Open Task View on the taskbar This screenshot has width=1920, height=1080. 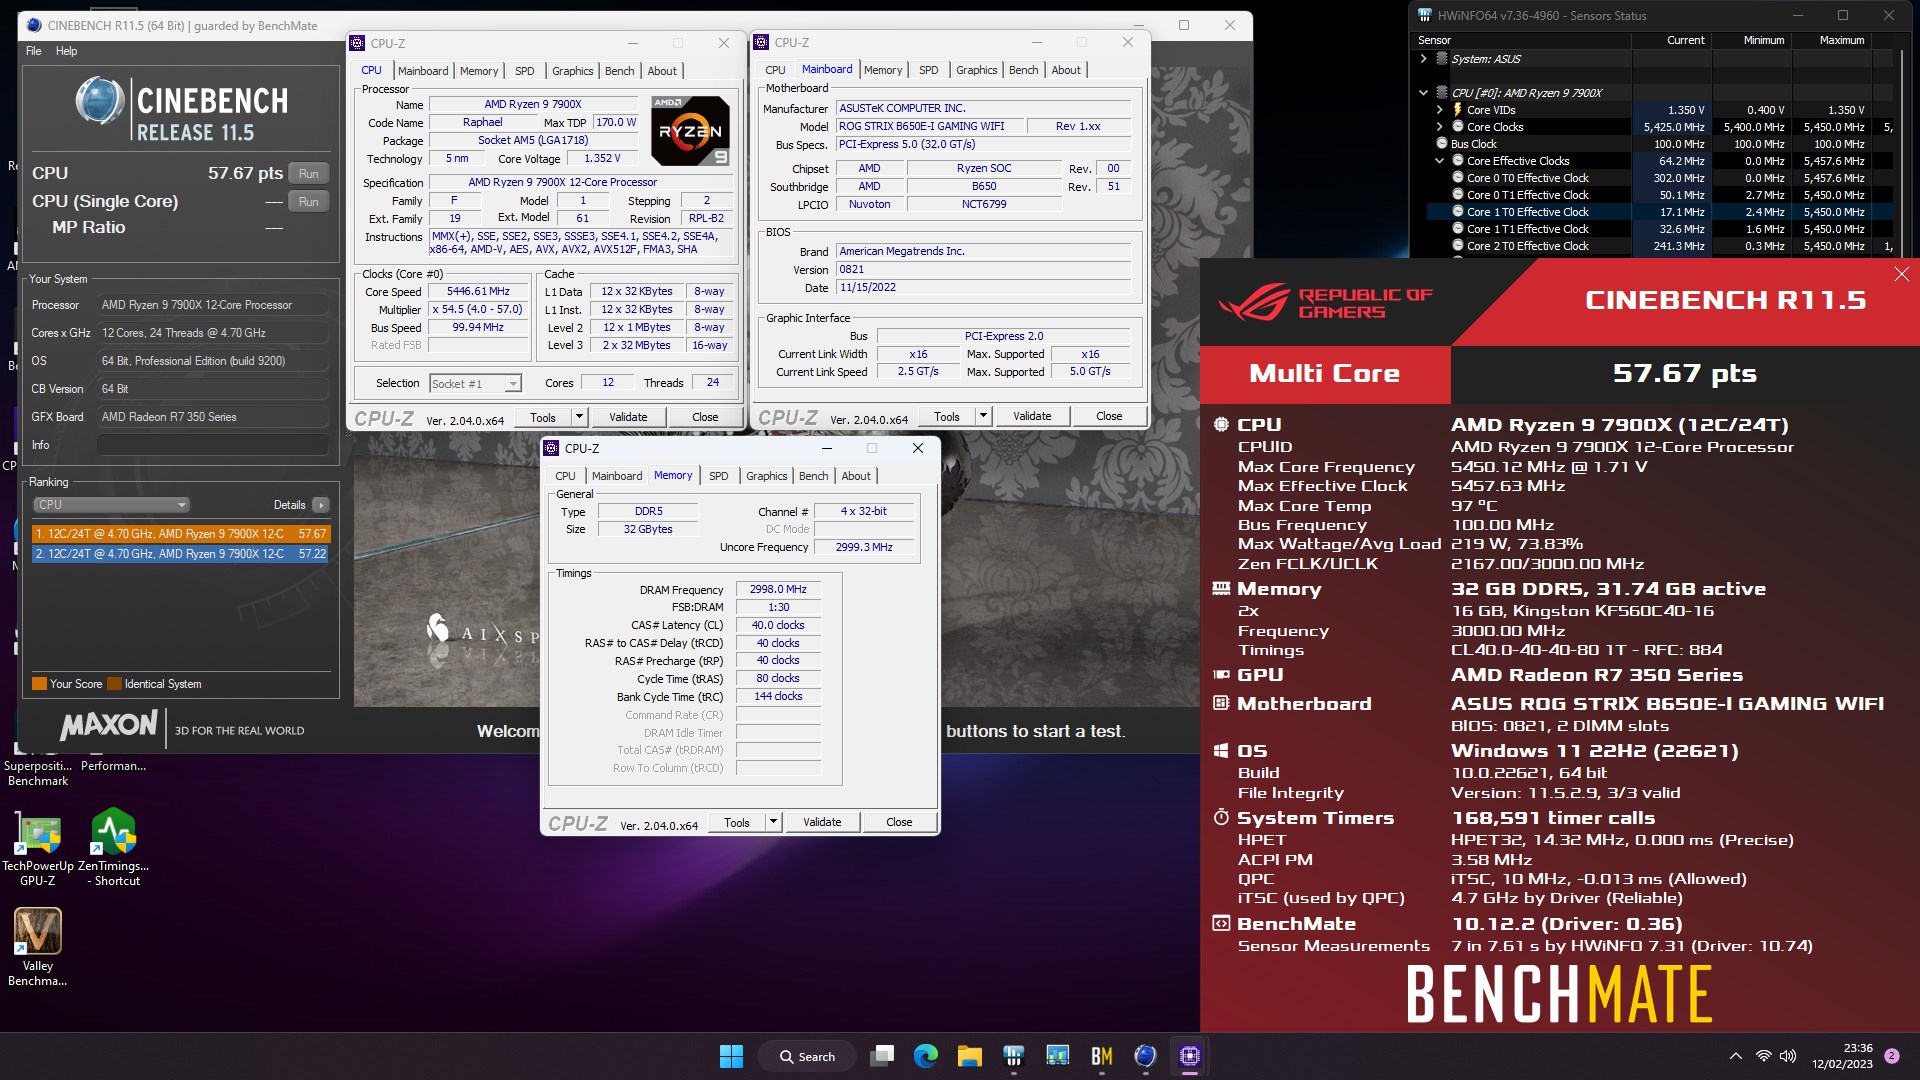[x=882, y=1056]
